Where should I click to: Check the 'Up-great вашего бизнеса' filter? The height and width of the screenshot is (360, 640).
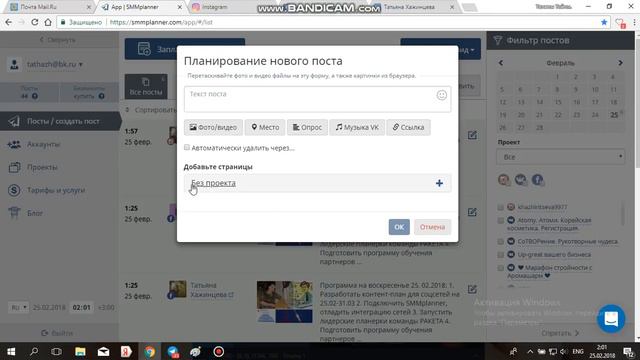pyautogui.click(x=500, y=255)
